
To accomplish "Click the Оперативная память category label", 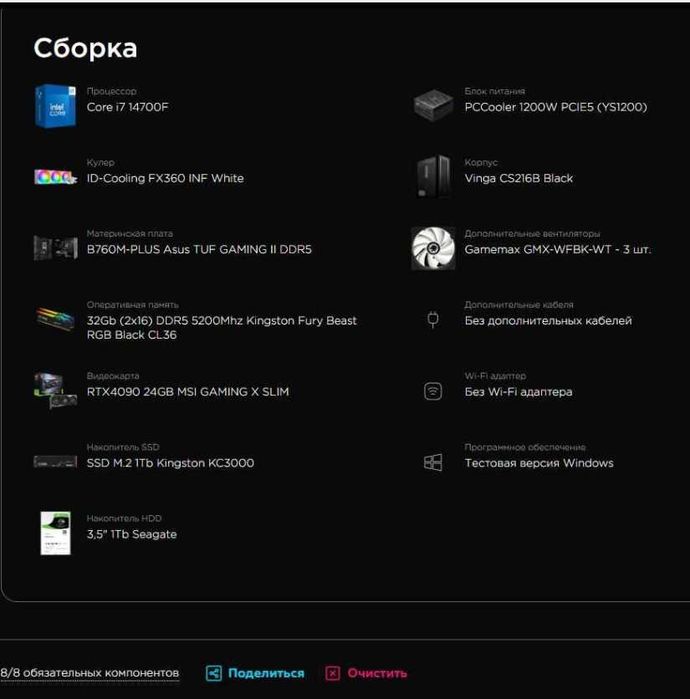I will click(x=132, y=305).
